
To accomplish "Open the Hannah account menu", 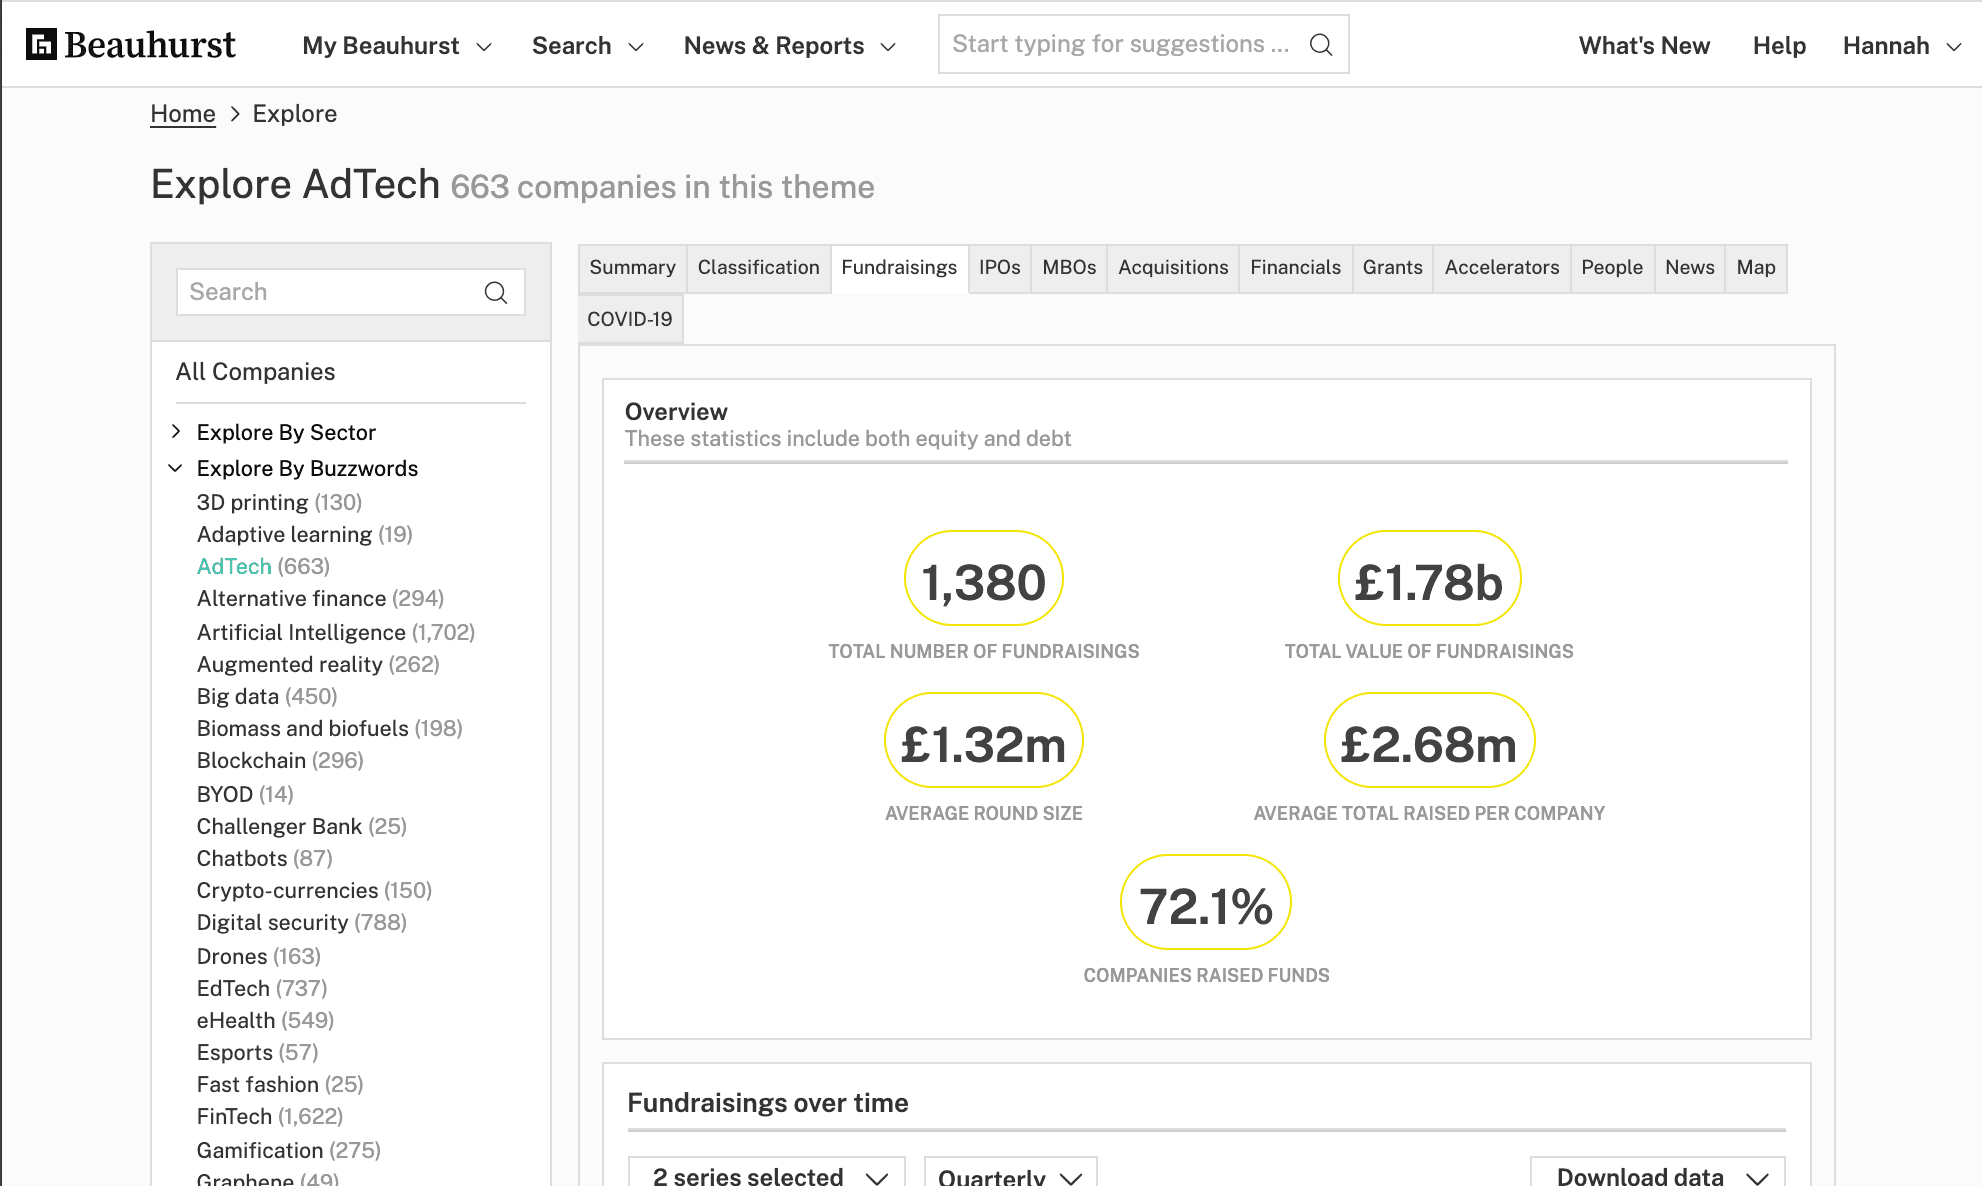I will point(1901,45).
